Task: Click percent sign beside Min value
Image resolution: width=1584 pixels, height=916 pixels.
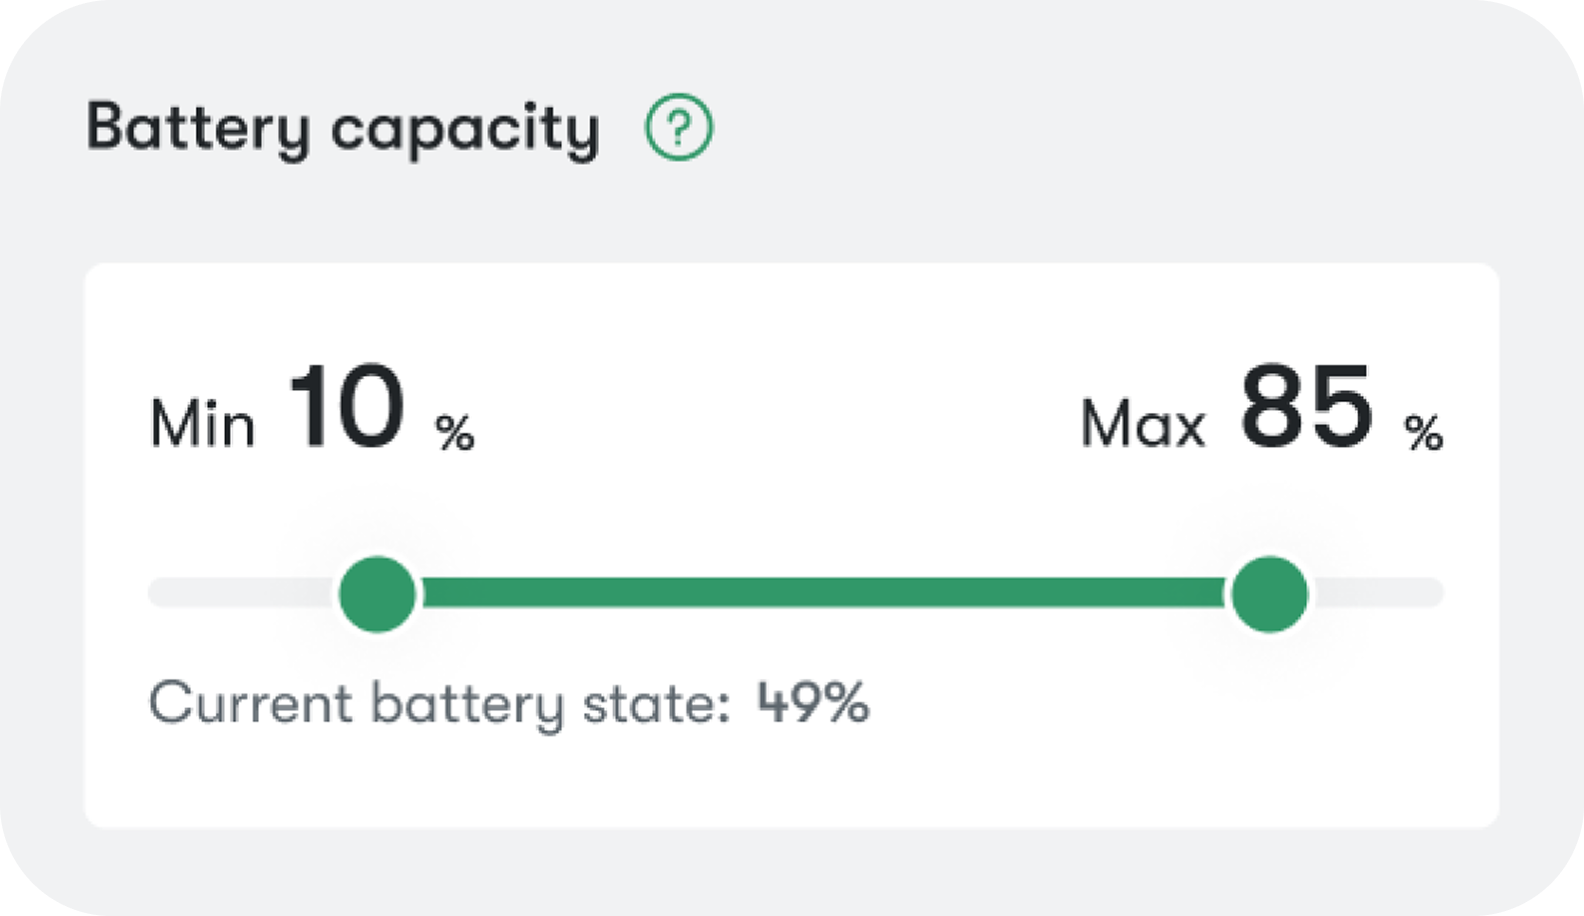Action: [455, 433]
